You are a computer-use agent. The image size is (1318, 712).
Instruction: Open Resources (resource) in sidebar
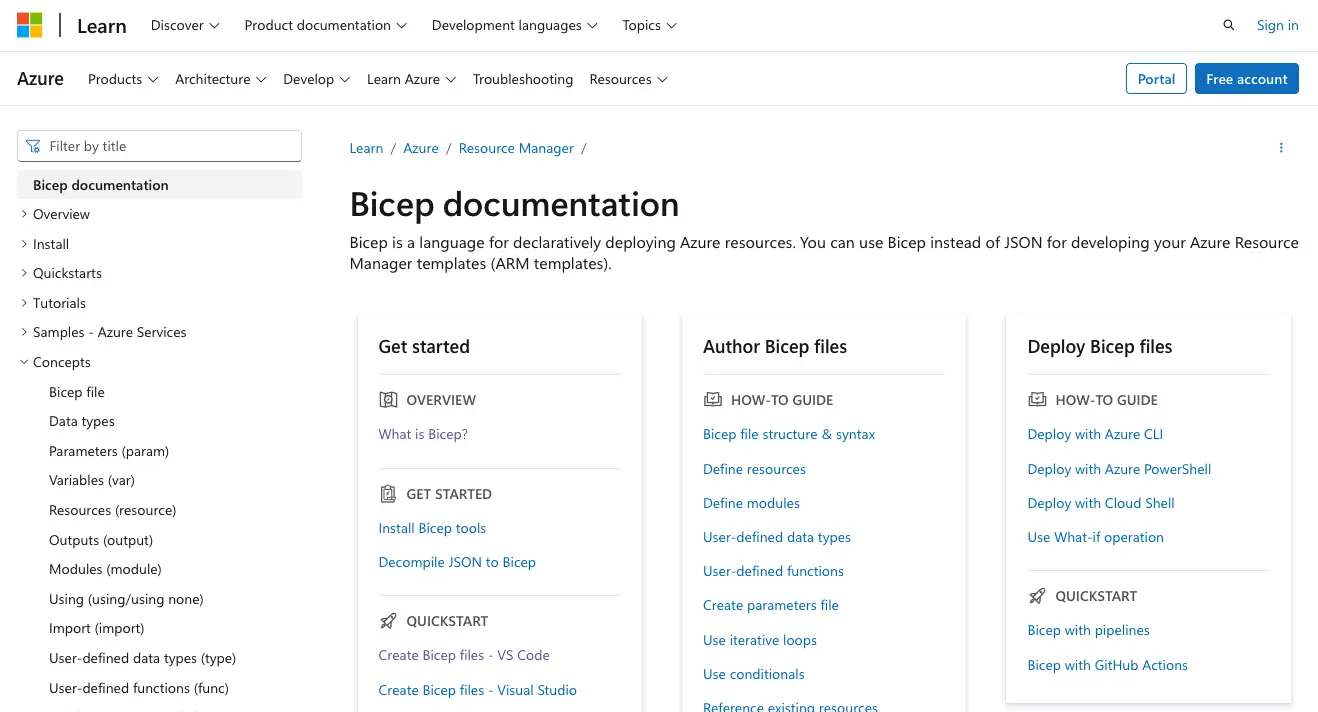coord(113,510)
